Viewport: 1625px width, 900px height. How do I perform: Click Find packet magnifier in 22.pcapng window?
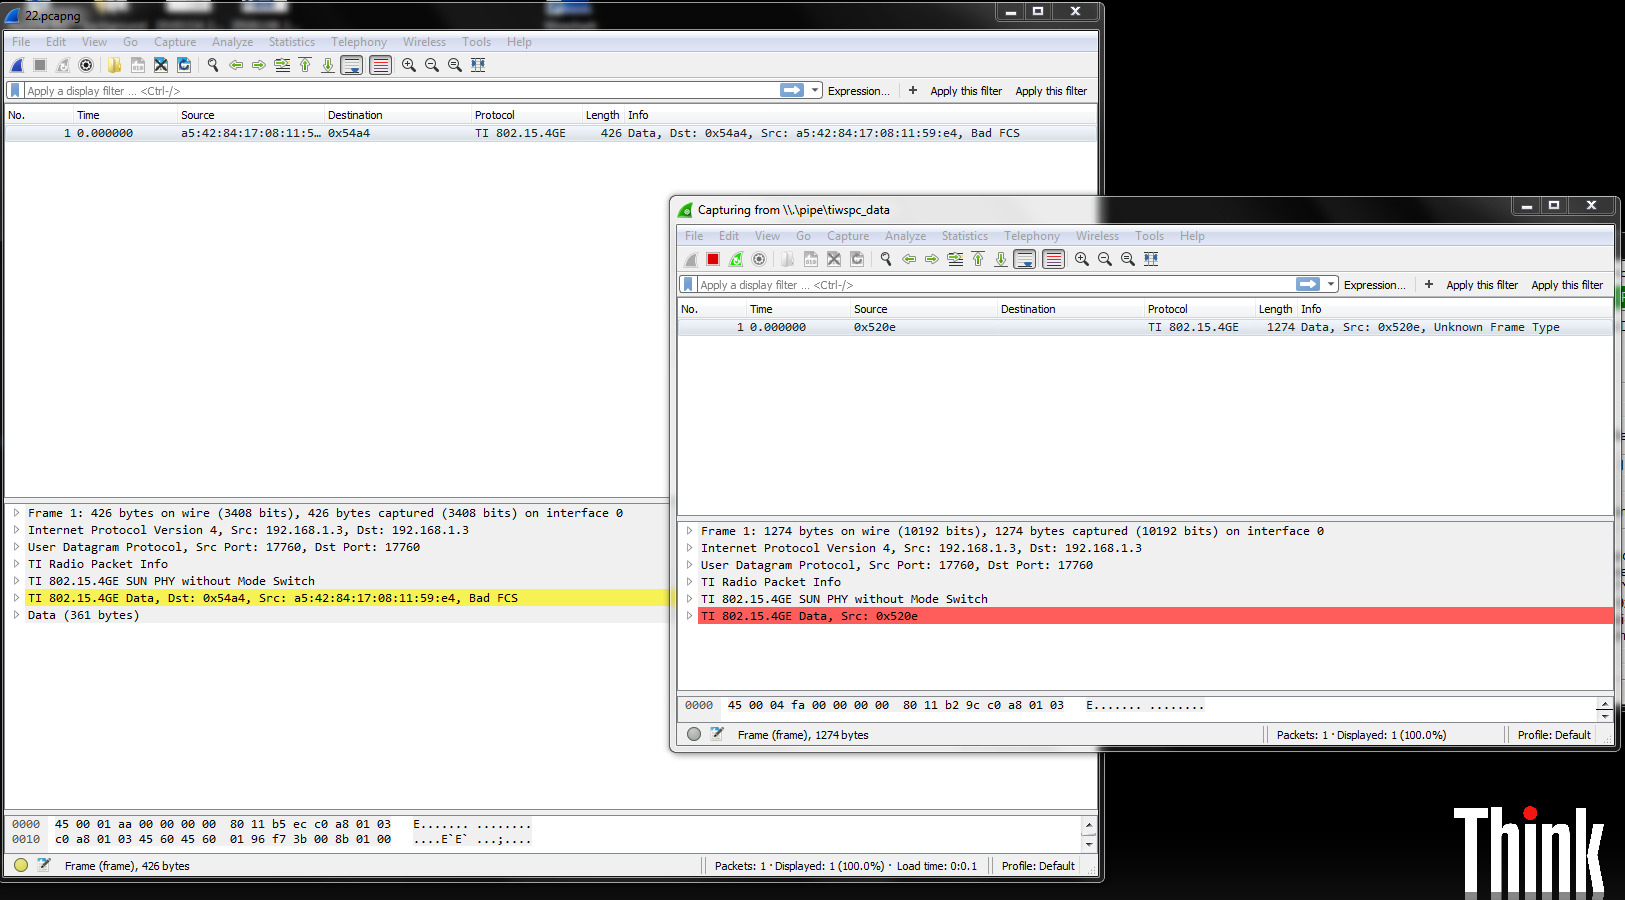(213, 65)
